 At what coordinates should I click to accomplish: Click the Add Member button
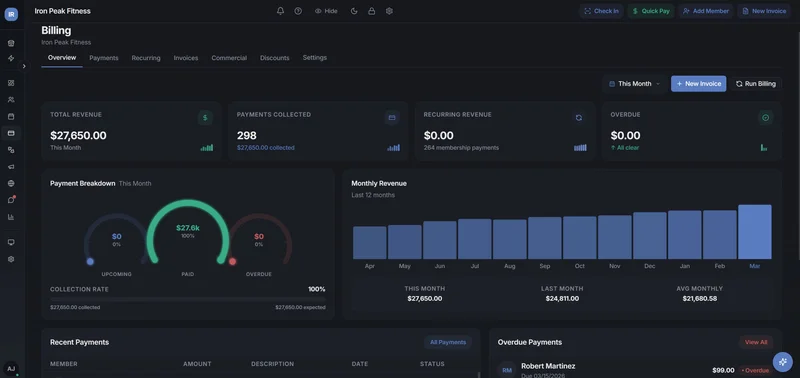(706, 11)
